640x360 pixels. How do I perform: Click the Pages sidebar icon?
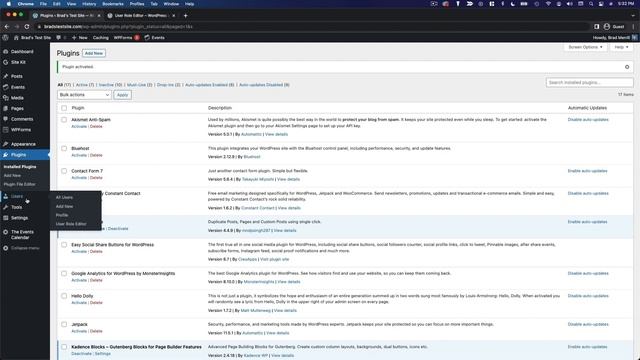tap(6, 109)
